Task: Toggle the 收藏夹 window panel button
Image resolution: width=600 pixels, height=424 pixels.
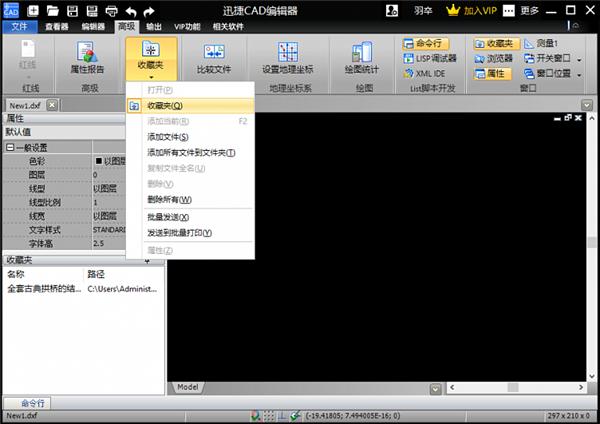Action: 496,44
